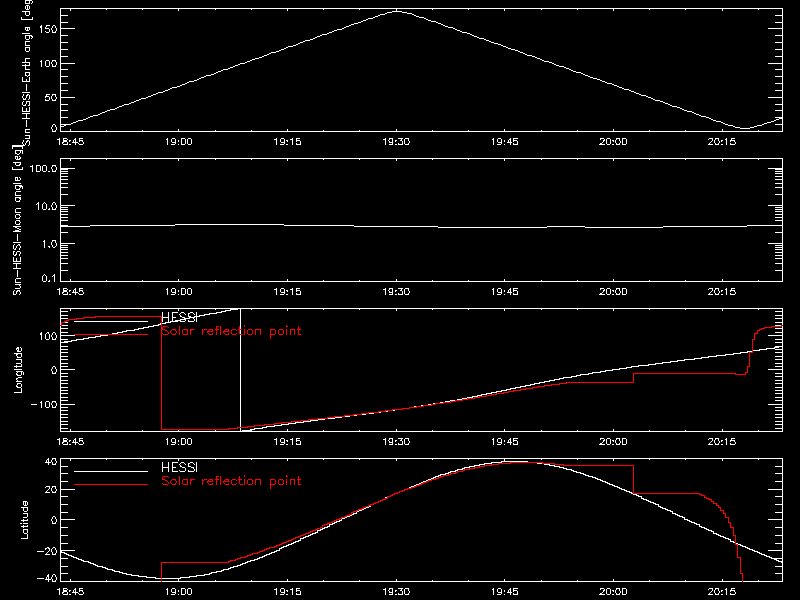Viewport: 800px width, 600px height.
Task: Click 19:15 time label under Moon angle plot
Action: point(288,292)
